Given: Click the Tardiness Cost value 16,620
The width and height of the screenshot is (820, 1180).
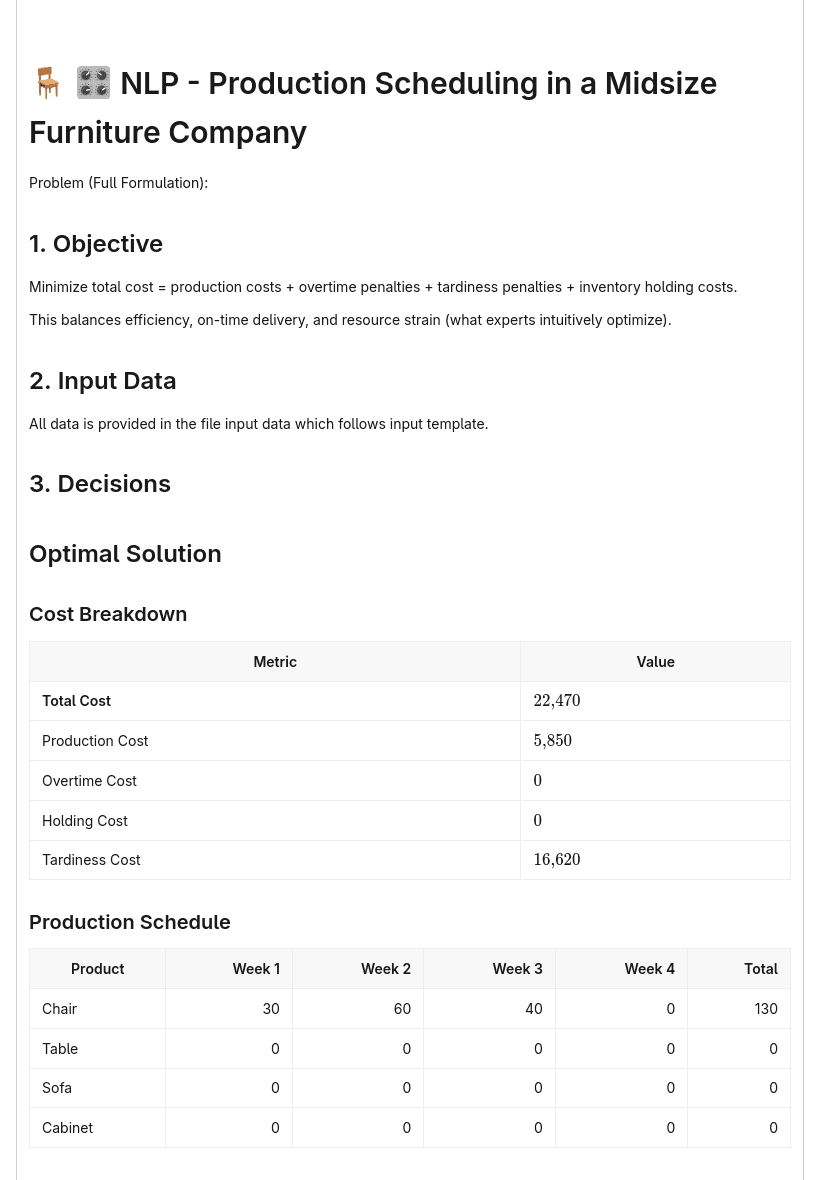Looking at the screenshot, I should pyautogui.click(x=557, y=859).
